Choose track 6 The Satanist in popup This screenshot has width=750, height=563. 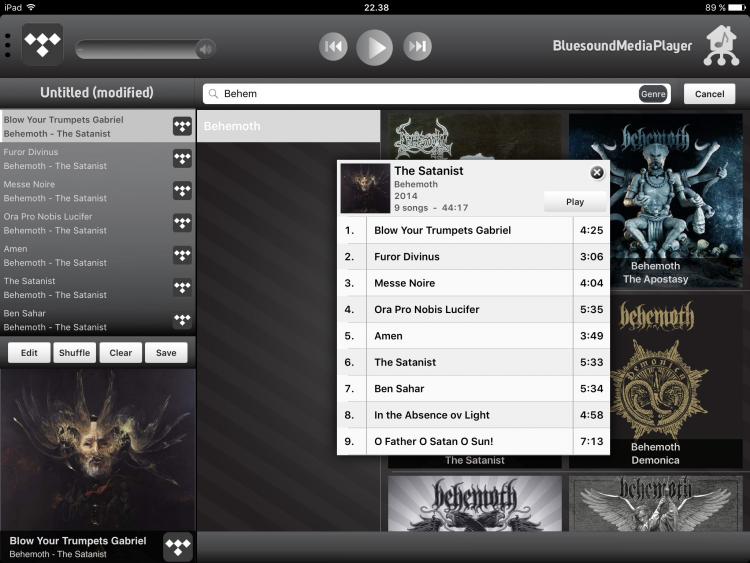(x=474, y=362)
